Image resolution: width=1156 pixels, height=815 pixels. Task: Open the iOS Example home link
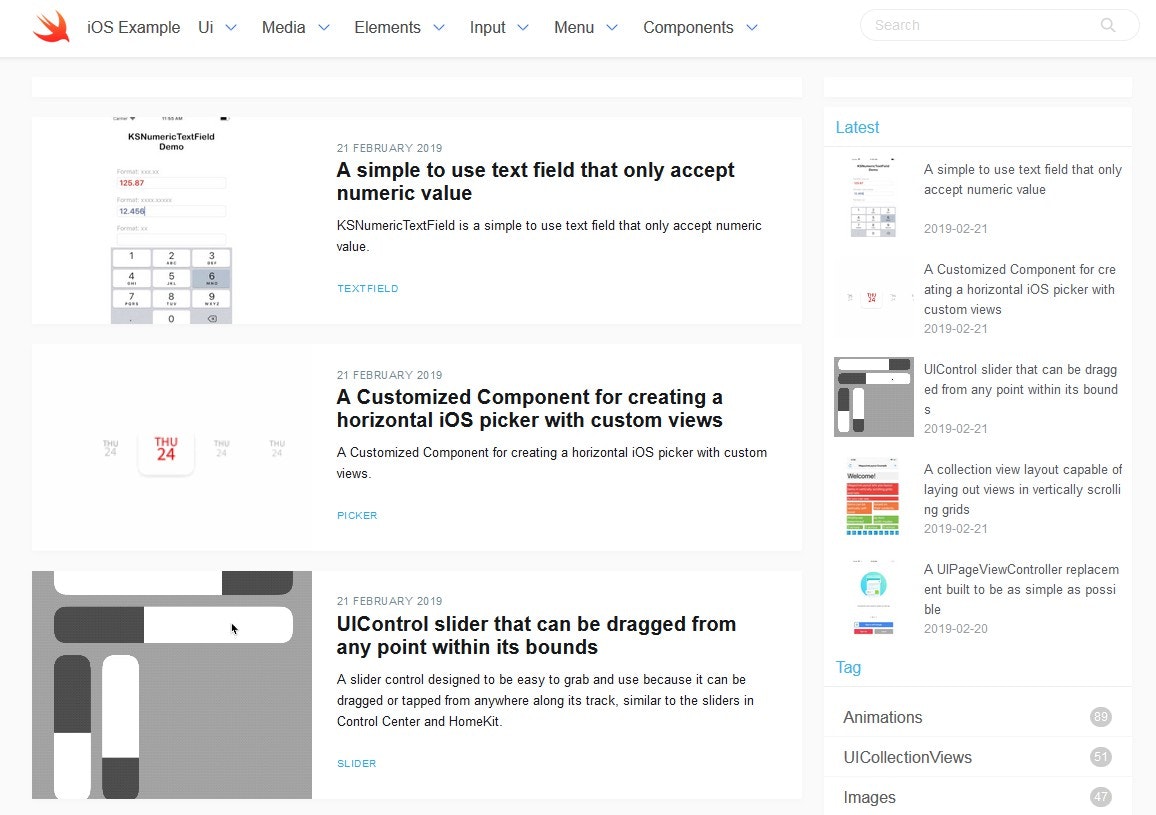(133, 27)
